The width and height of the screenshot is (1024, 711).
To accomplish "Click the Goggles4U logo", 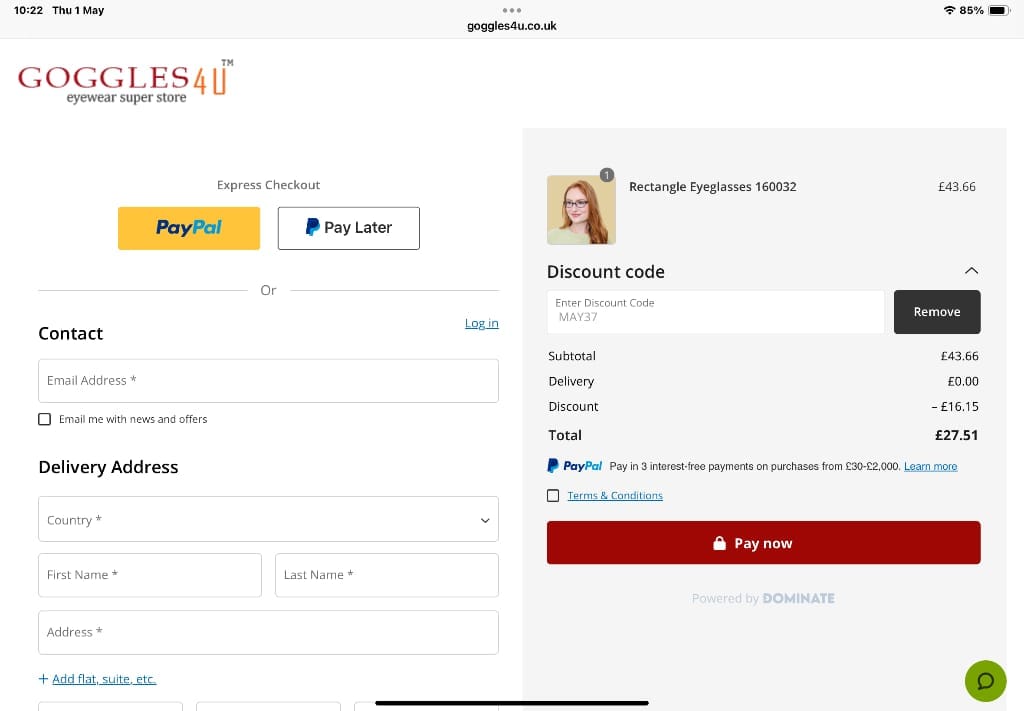I will click(125, 82).
